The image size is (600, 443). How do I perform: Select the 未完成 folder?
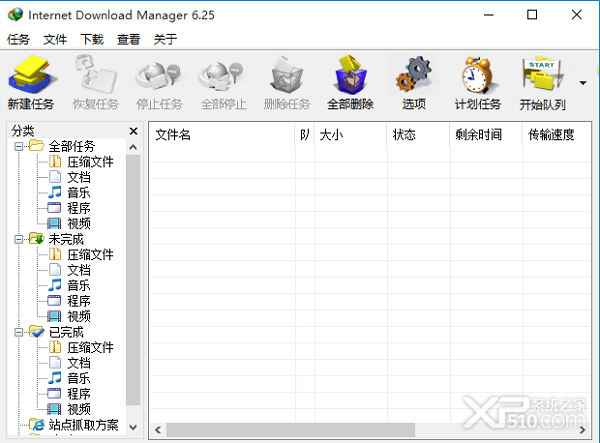tap(66, 239)
